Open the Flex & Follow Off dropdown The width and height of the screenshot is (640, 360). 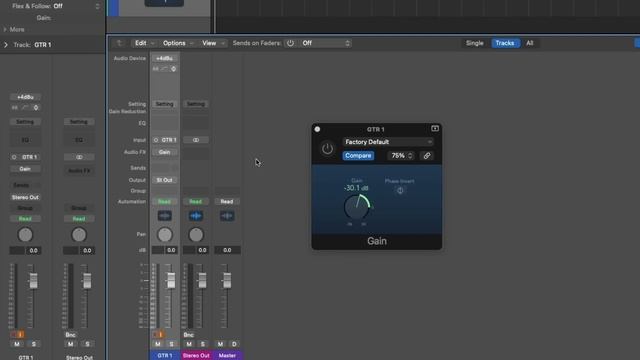[76, 6]
